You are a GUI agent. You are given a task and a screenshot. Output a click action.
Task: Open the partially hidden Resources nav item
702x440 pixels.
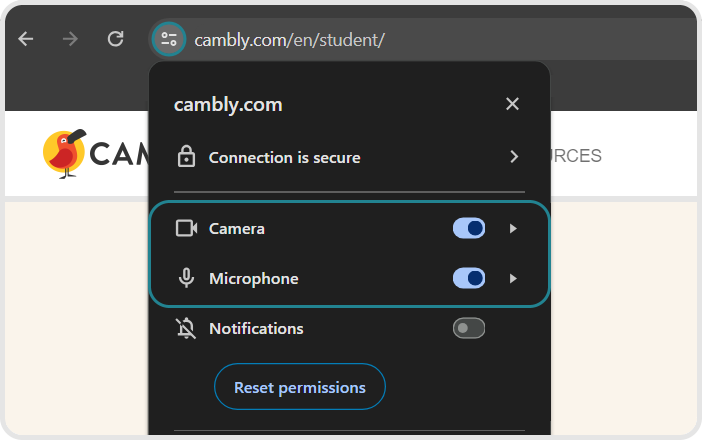[x=576, y=156]
